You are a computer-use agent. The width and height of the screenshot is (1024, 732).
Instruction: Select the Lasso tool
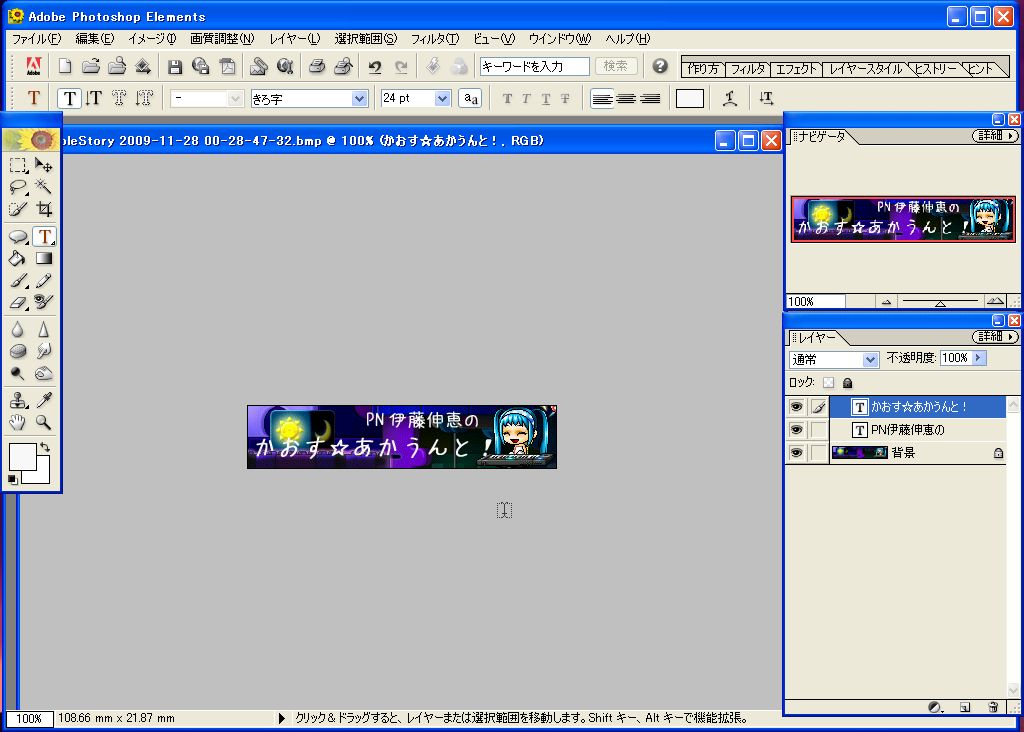pyautogui.click(x=18, y=187)
